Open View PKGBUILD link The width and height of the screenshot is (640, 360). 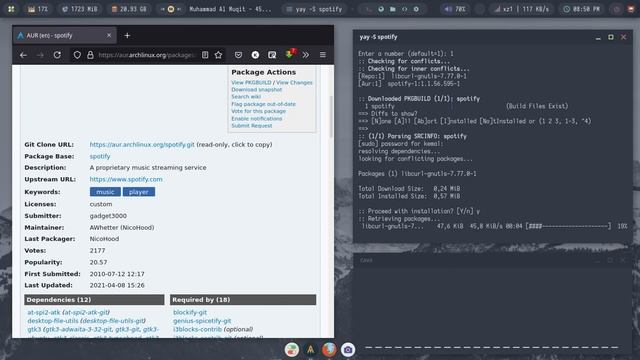click(251, 82)
